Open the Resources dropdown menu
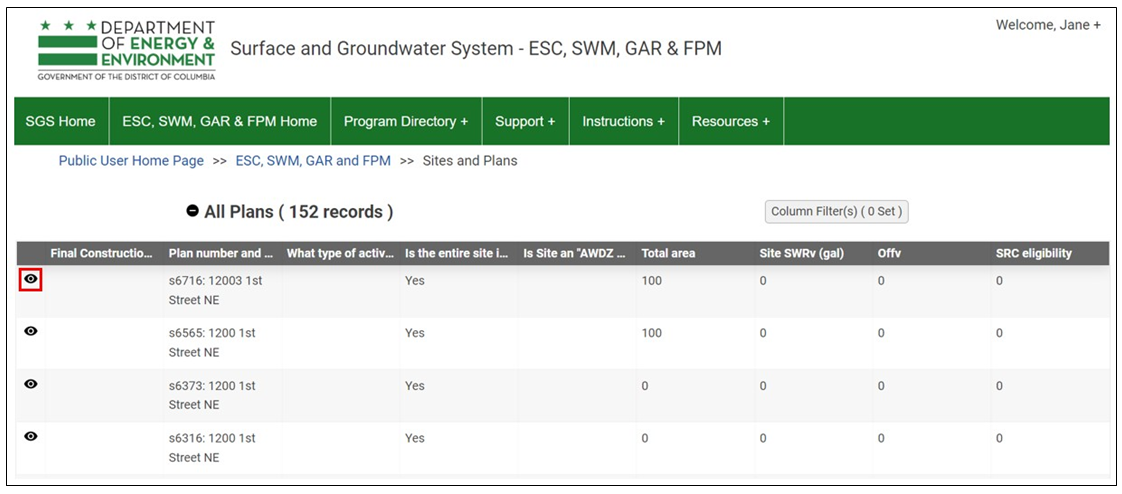 point(730,121)
